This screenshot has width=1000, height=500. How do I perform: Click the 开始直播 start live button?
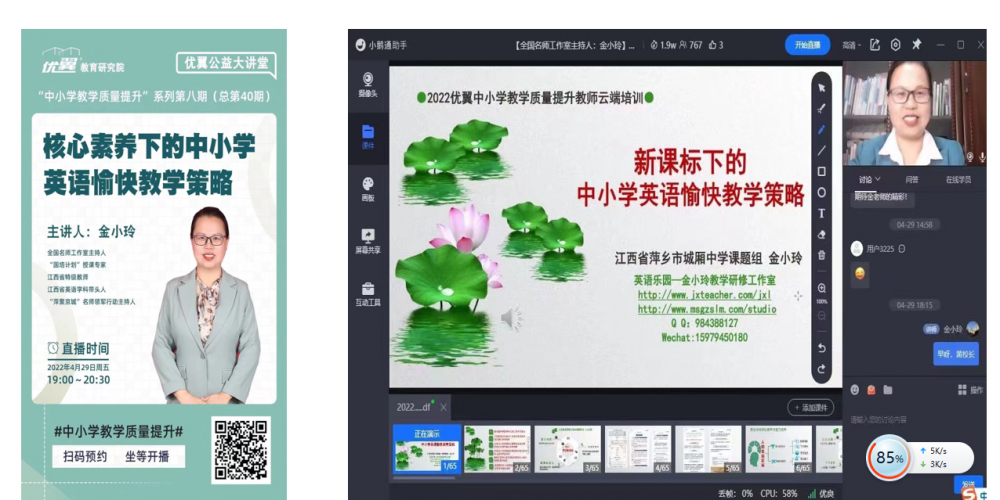coord(807,45)
